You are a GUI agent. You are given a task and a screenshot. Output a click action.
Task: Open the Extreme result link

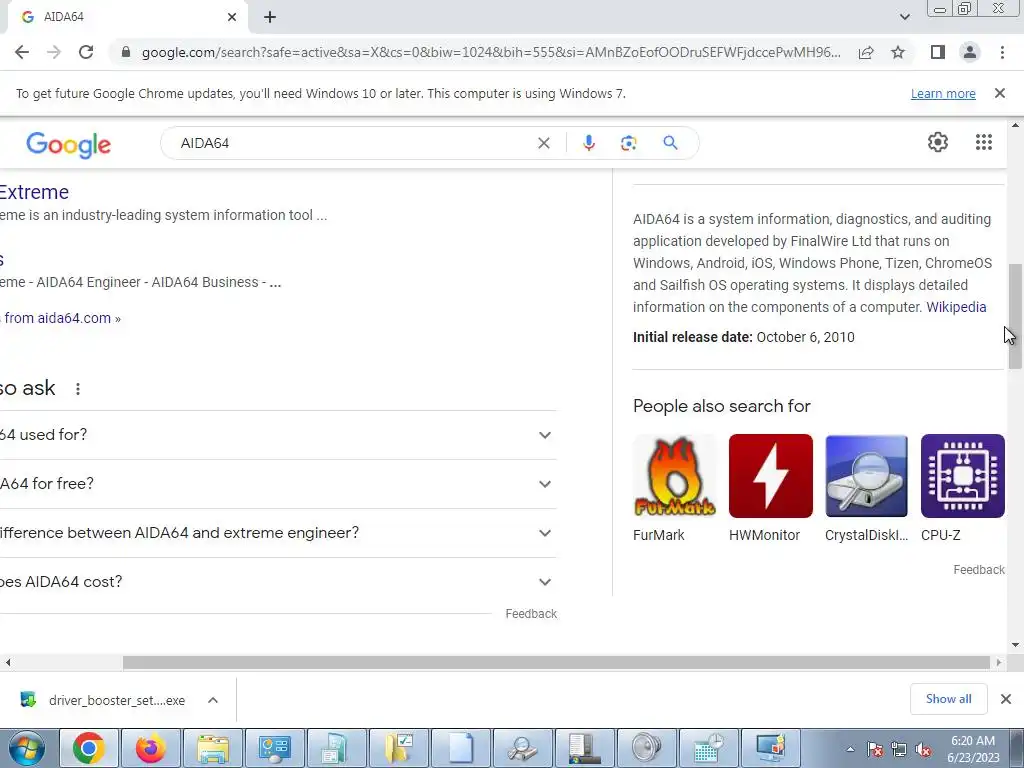(34, 192)
